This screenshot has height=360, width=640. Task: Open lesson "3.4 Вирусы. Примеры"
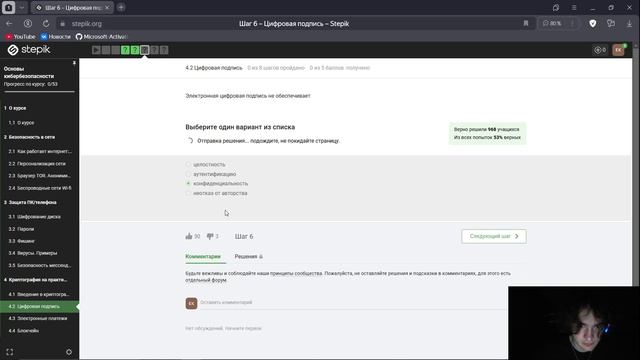coord(33,253)
